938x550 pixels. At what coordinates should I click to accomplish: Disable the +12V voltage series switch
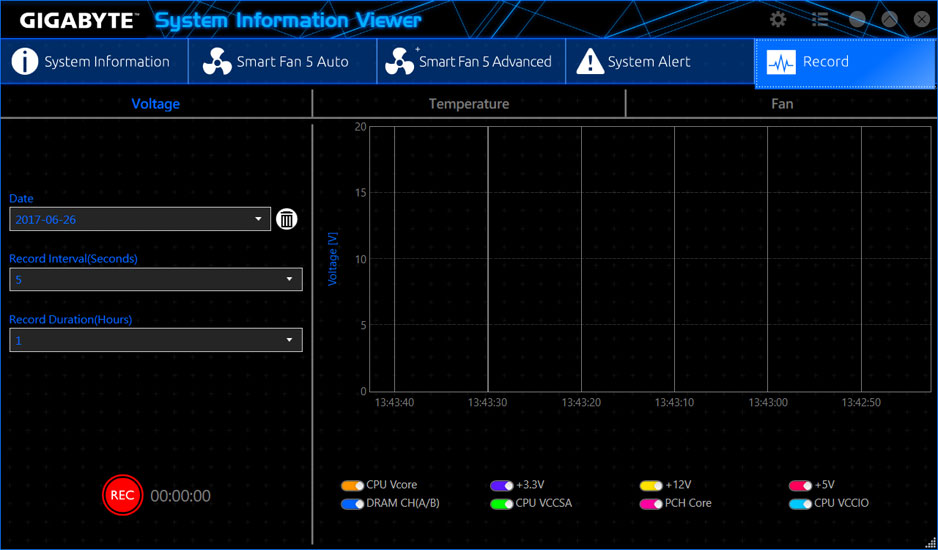click(x=651, y=485)
